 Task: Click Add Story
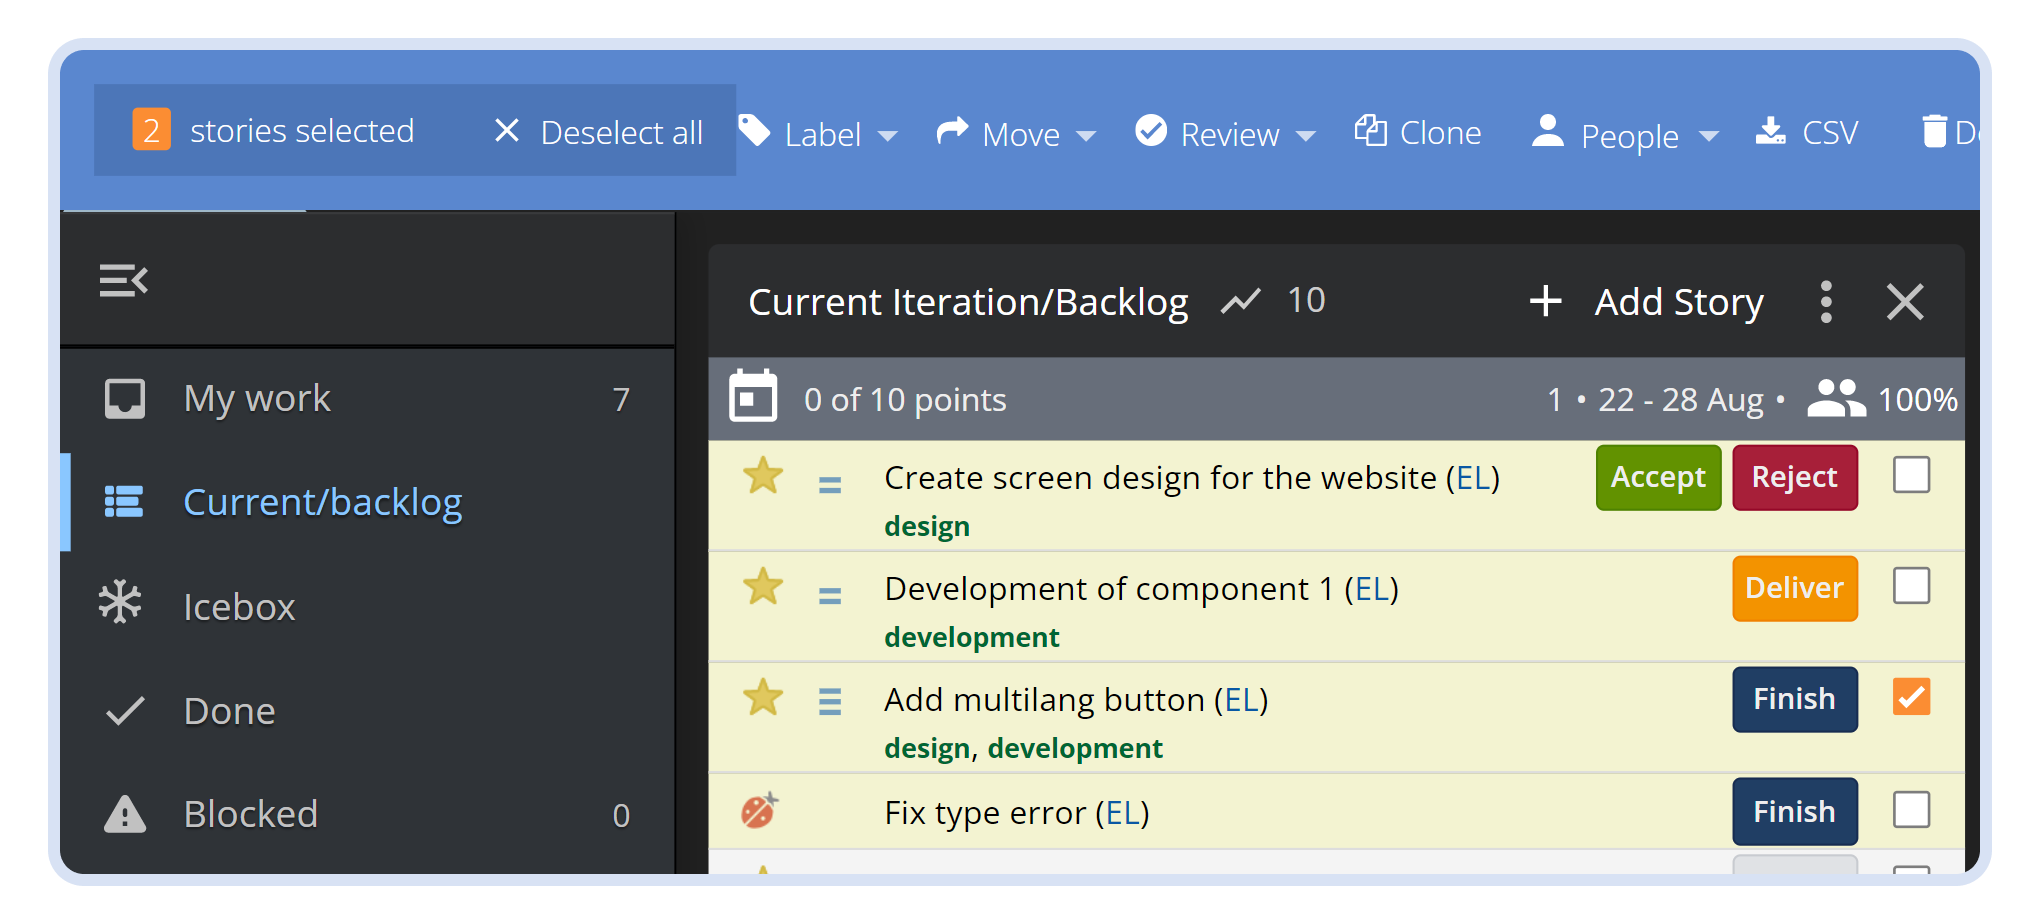point(1647,302)
